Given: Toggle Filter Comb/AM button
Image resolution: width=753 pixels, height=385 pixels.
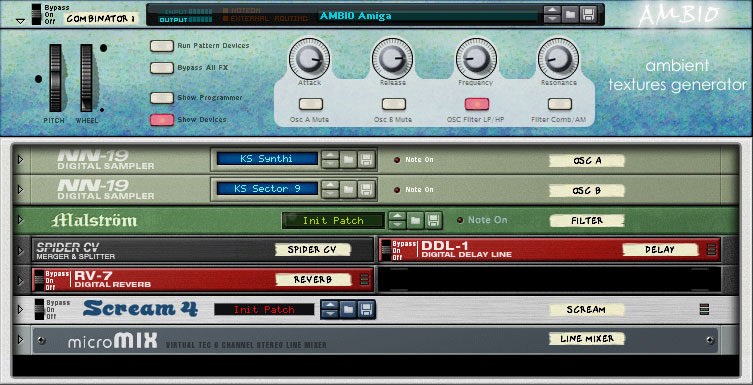Looking at the screenshot, I should coord(560,104).
